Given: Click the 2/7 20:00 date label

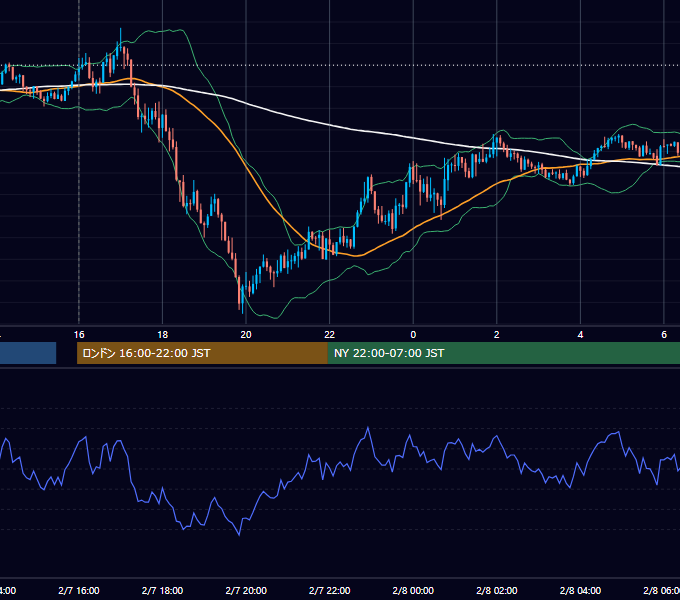Looking at the screenshot, I should tap(246, 590).
